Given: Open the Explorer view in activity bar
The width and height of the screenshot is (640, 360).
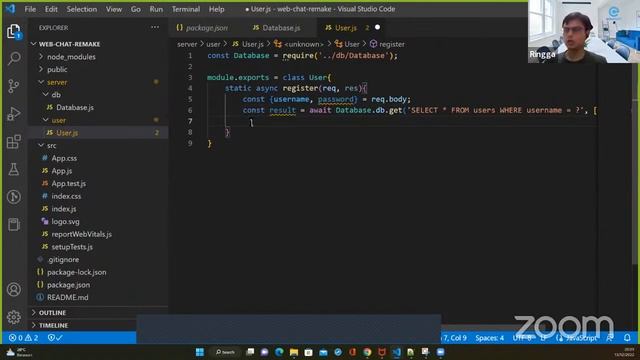Looking at the screenshot, I should tap(14, 31).
